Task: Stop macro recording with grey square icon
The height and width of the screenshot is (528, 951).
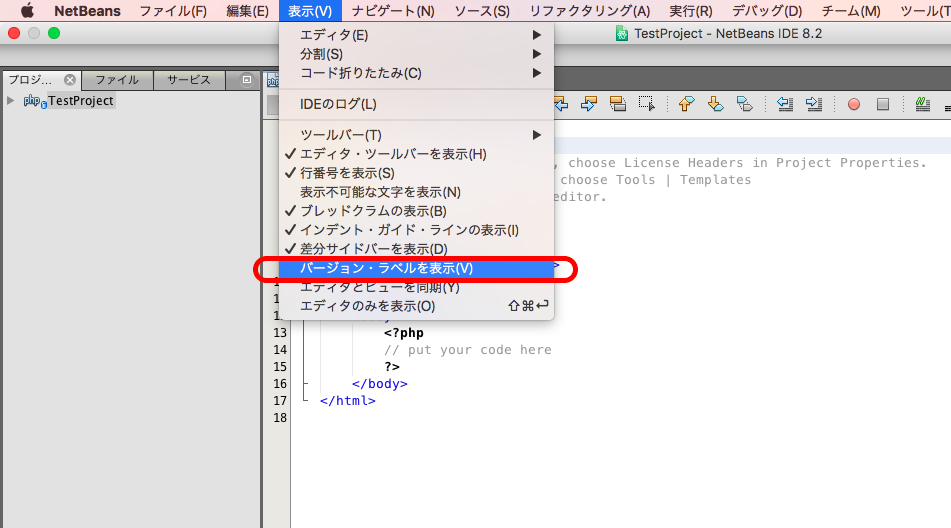Action: point(883,104)
